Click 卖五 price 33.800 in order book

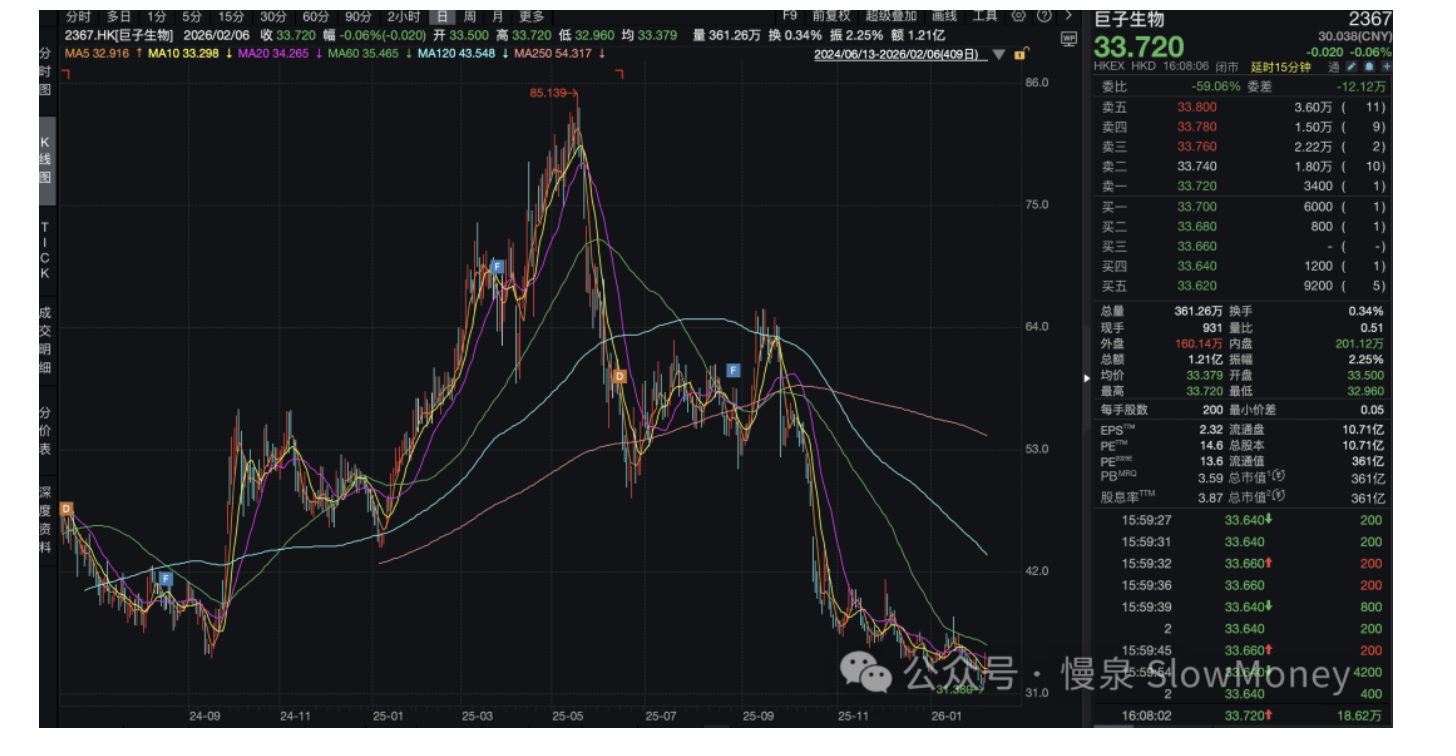coord(1197,106)
